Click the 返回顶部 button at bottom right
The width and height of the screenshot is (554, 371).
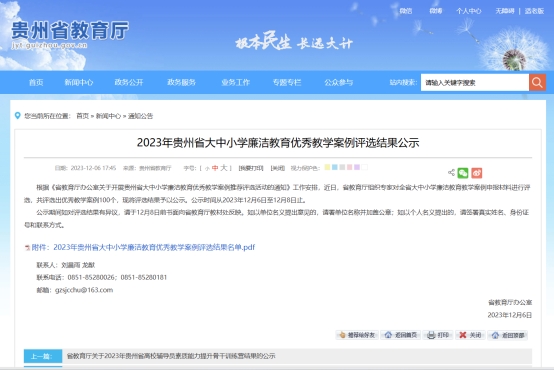(508, 335)
